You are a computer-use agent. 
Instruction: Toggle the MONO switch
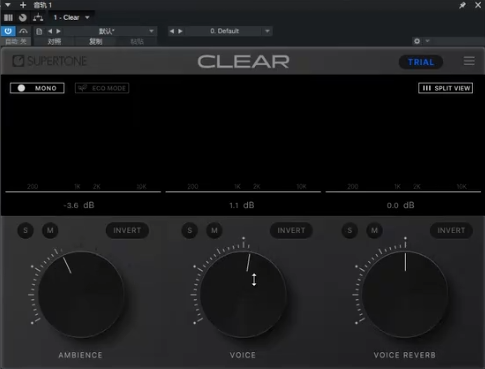click(37, 88)
